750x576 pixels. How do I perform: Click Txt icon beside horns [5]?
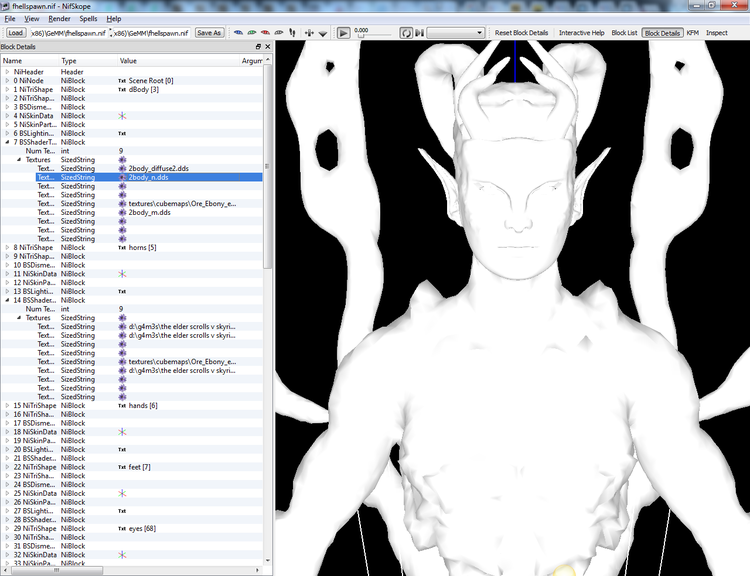pos(122,247)
